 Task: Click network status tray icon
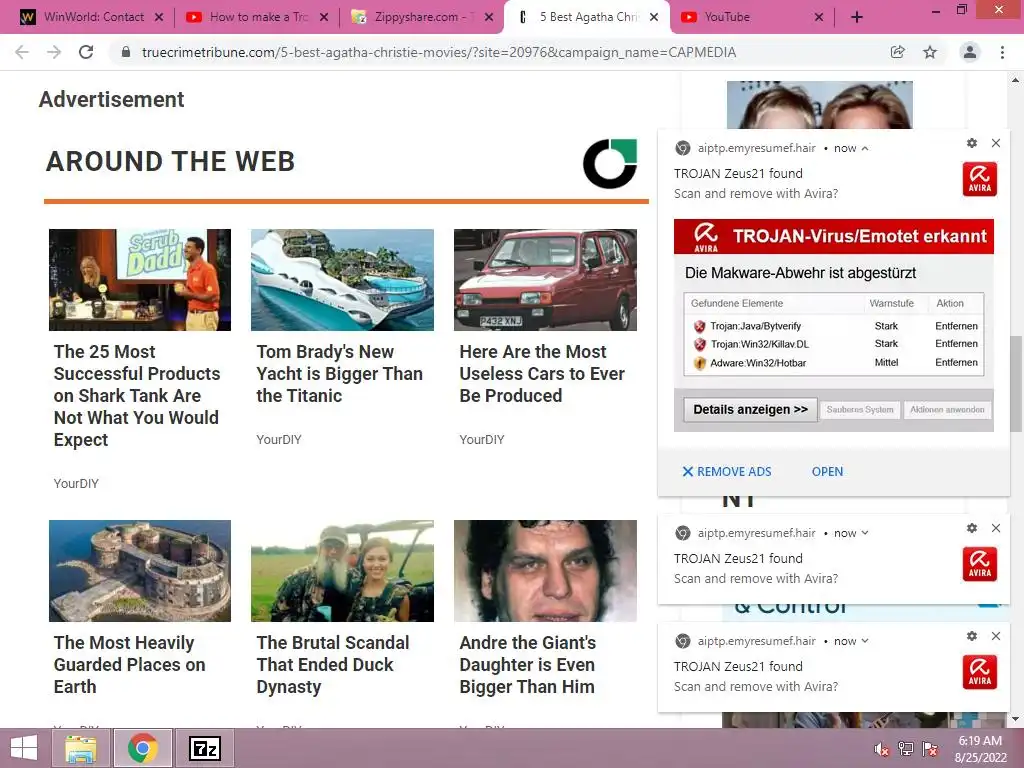coord(906,749)
